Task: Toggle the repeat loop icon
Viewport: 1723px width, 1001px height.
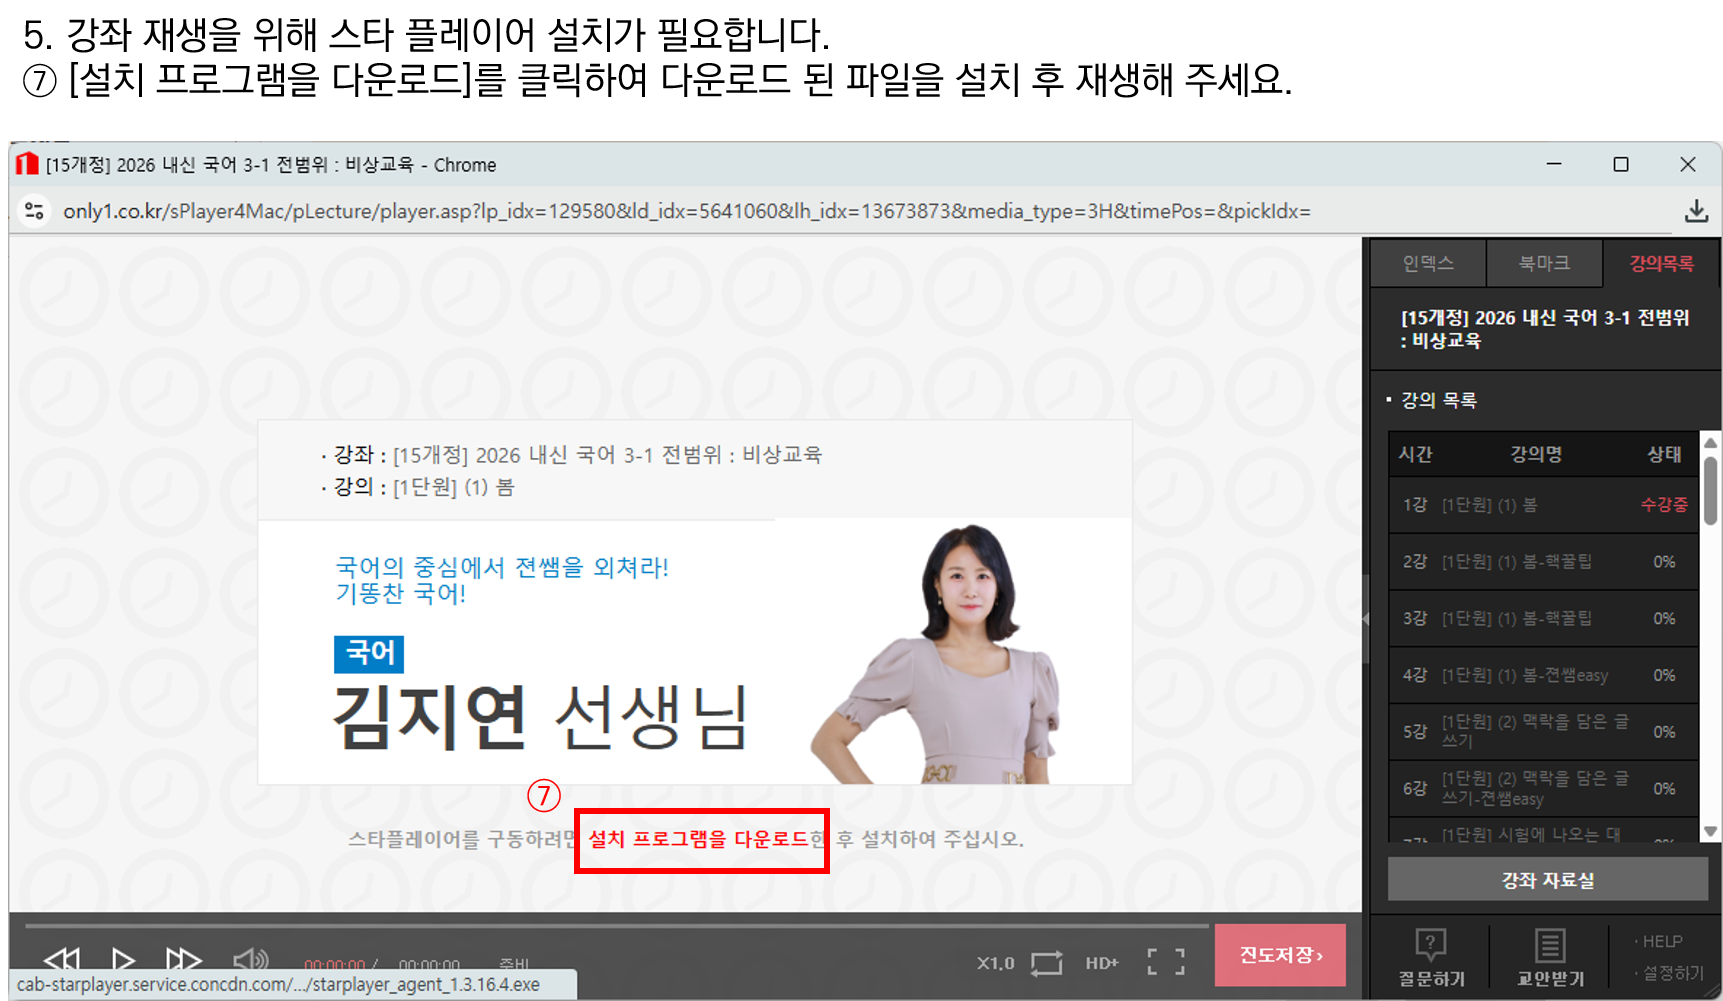Action: click(1046, 963)
